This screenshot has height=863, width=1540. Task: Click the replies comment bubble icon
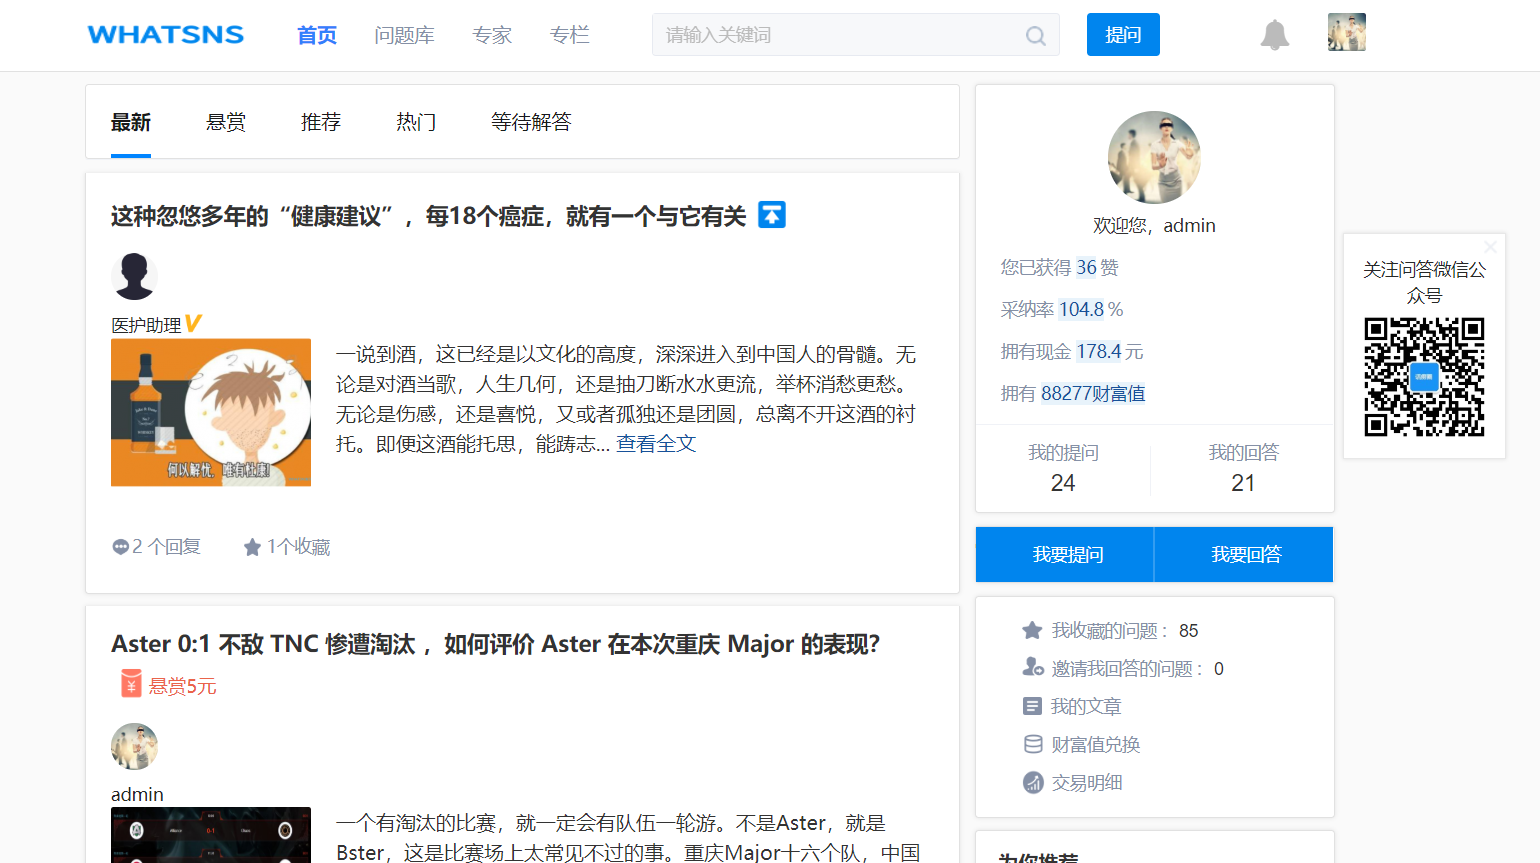pyautogui.click(x=120, y=547)
